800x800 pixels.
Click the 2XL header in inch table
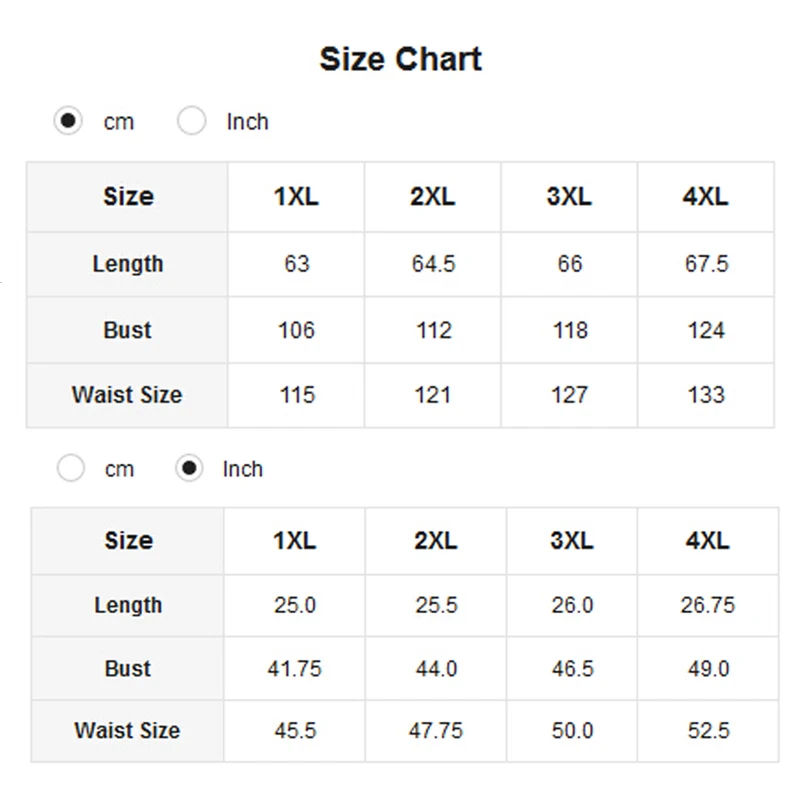436,541
